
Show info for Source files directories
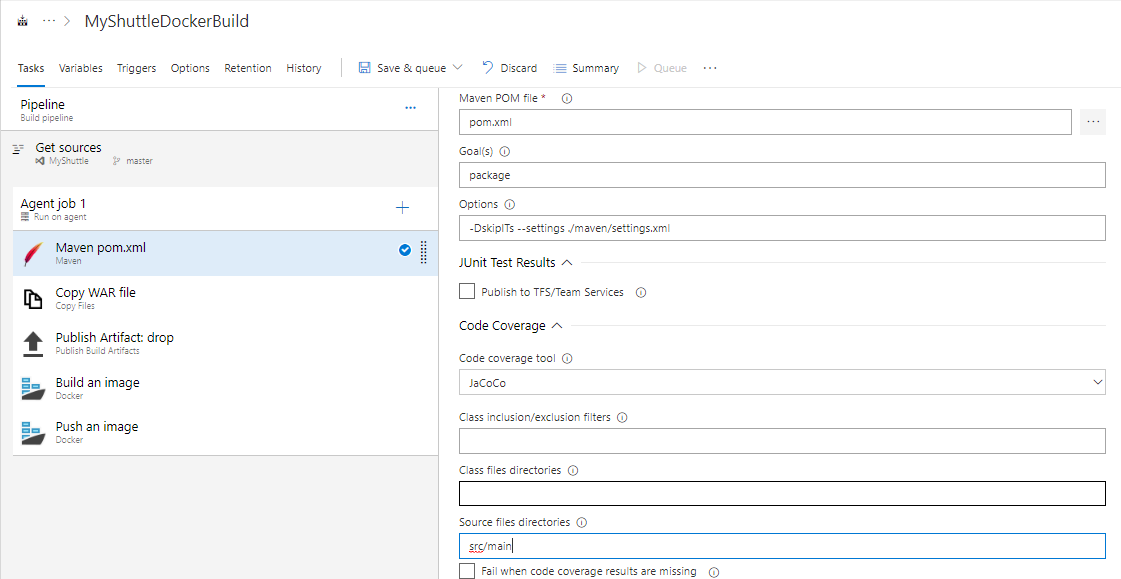pos(582,523)
